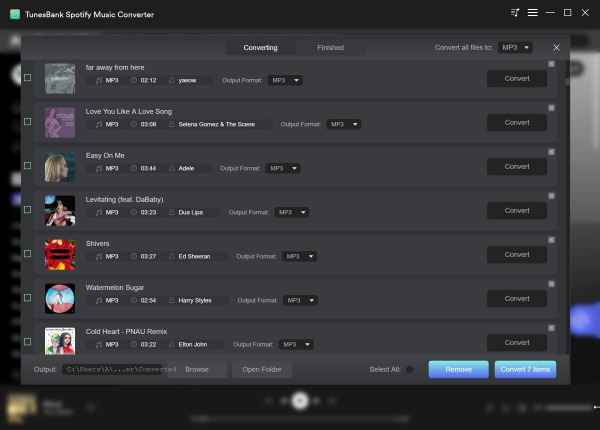Click the output path input field
This screenshot has width=600, height=430.
(x=113, y=369)
